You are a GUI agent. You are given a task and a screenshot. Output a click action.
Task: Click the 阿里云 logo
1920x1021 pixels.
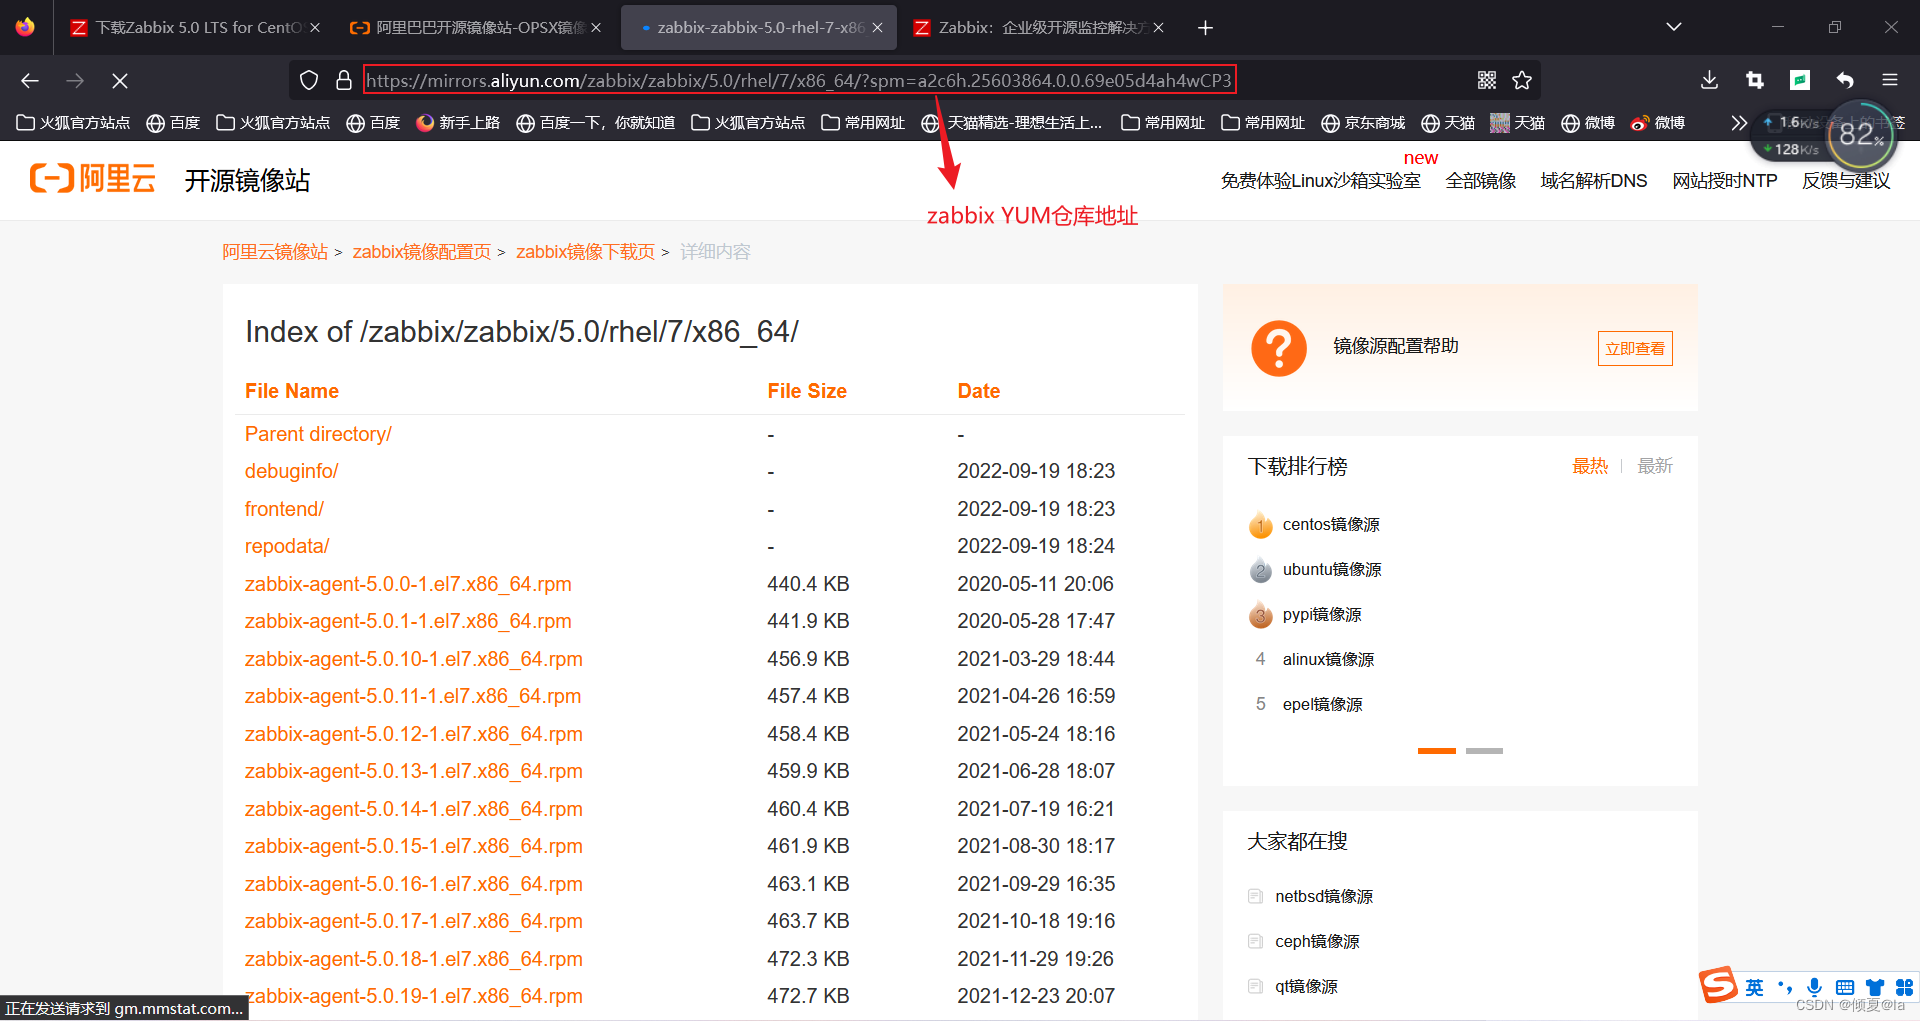[93, 179]
